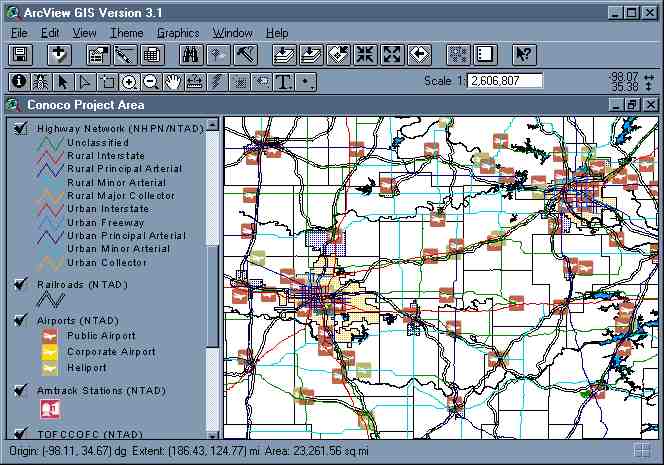Select the bug-shaped tool beside Identify
This screenshot has height=465, width=664.
click(41, 82)
